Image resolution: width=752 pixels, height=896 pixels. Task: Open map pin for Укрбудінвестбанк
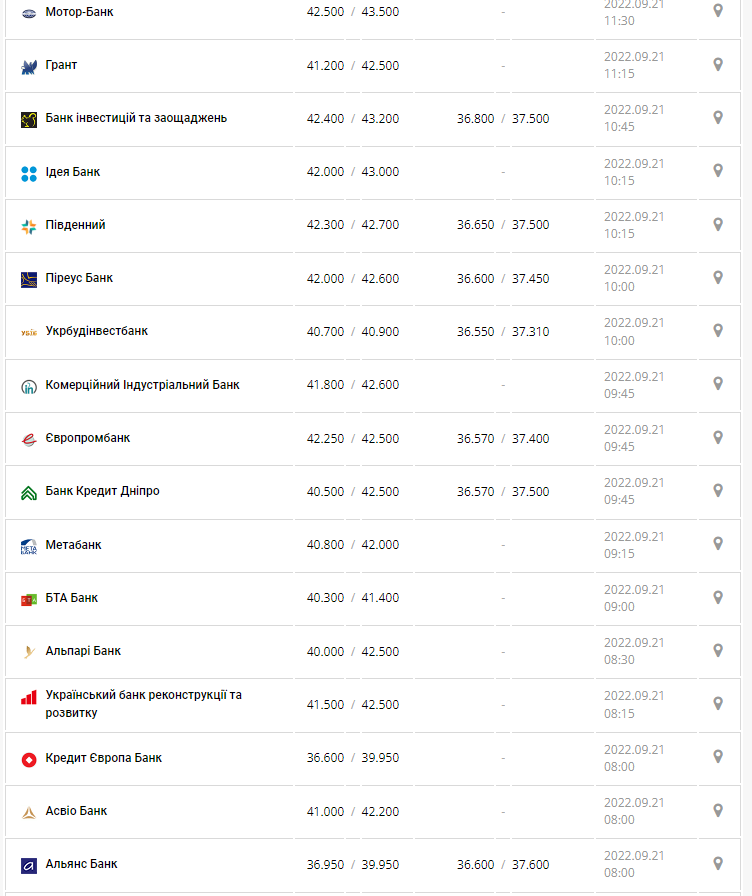point(717,330)
